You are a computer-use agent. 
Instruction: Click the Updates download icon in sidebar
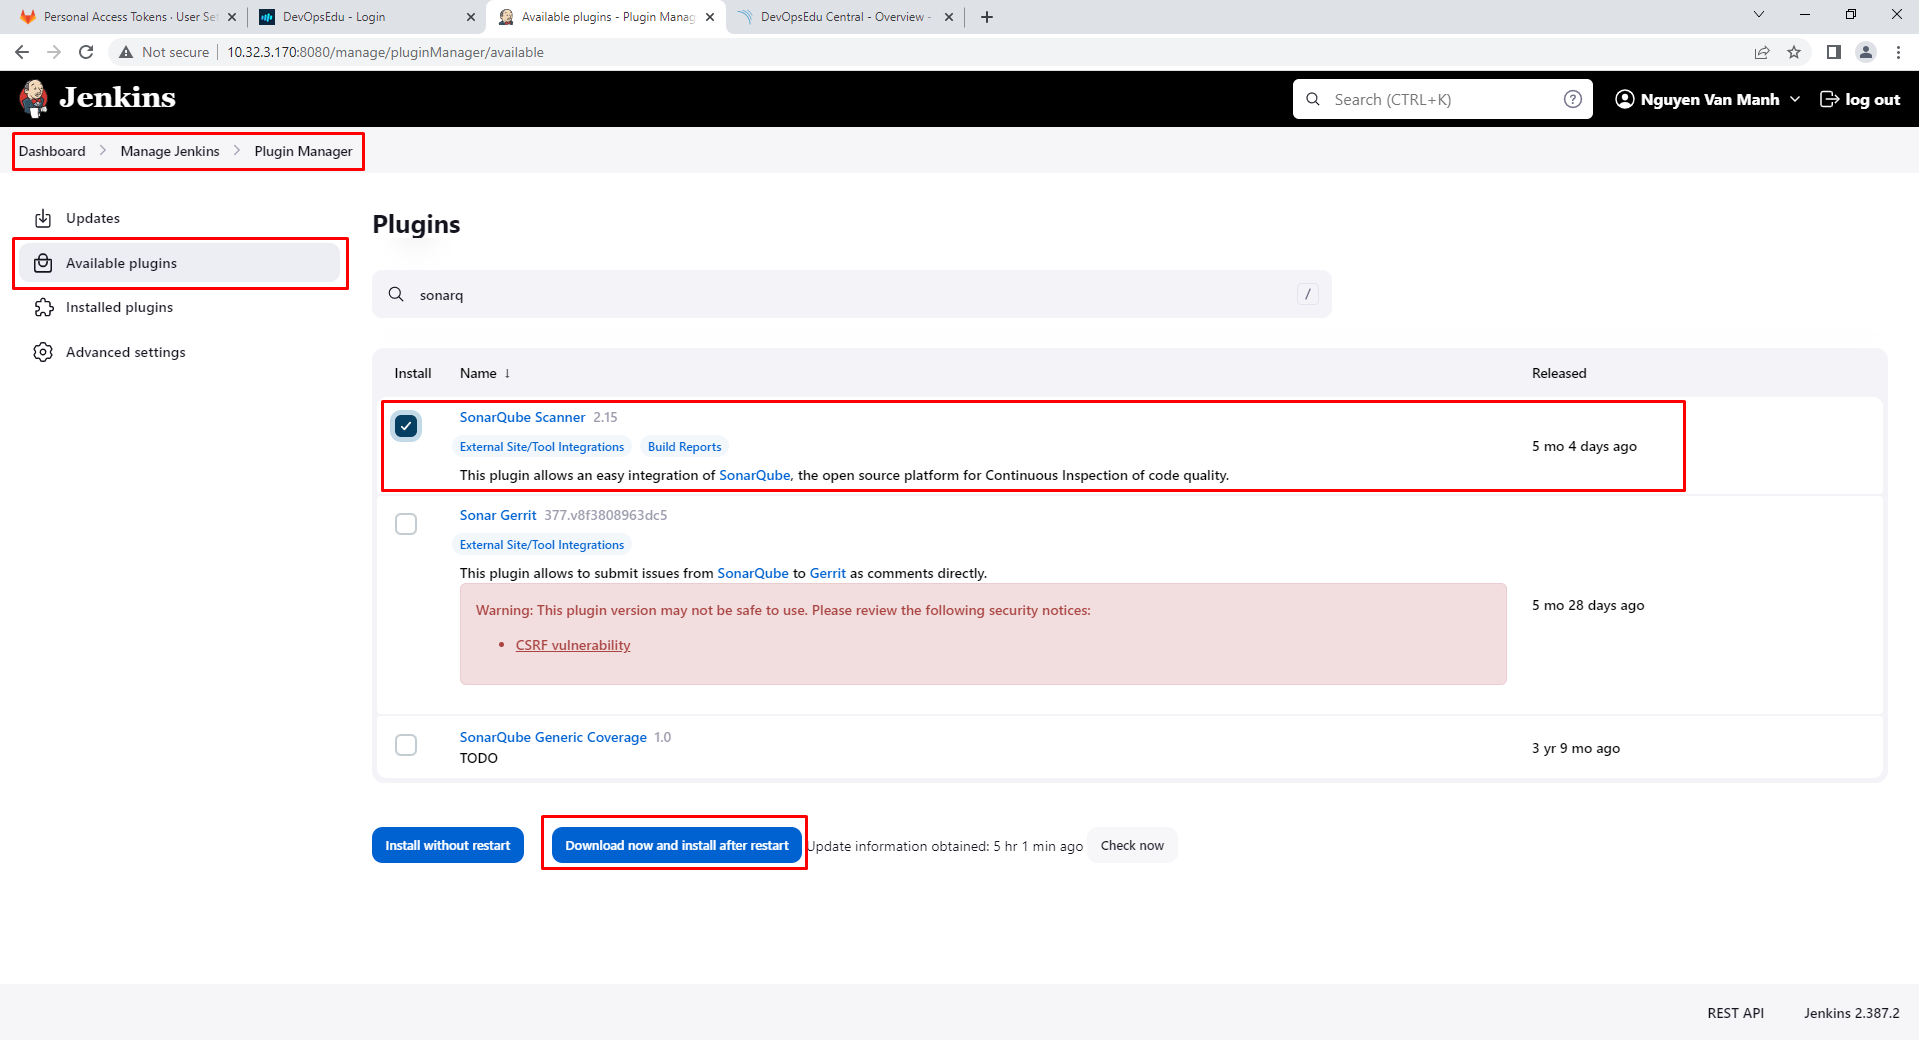pos(43,218)
